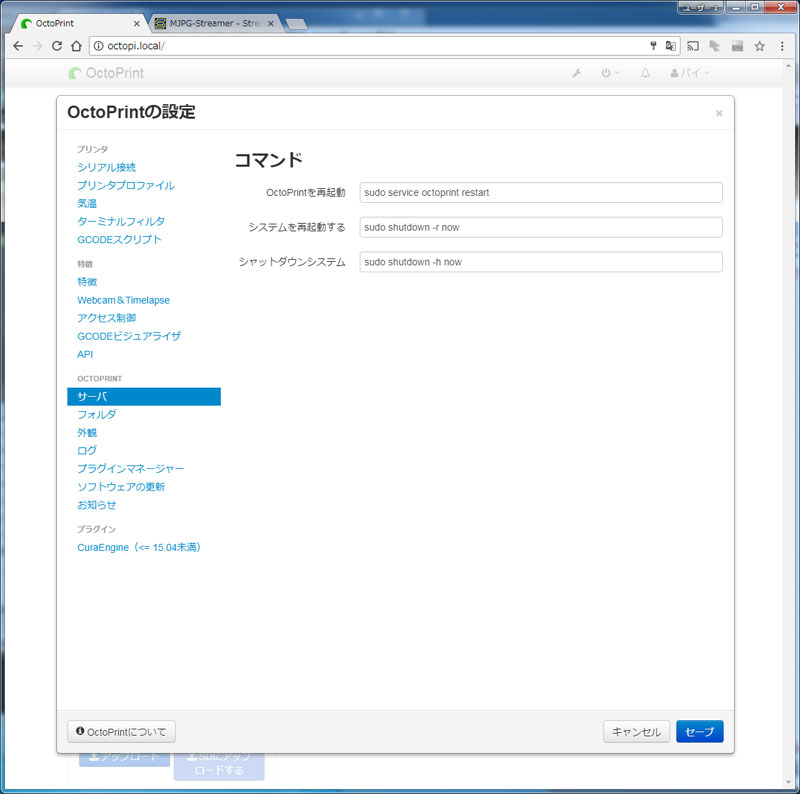Open ログ settings section

point(87,451)
